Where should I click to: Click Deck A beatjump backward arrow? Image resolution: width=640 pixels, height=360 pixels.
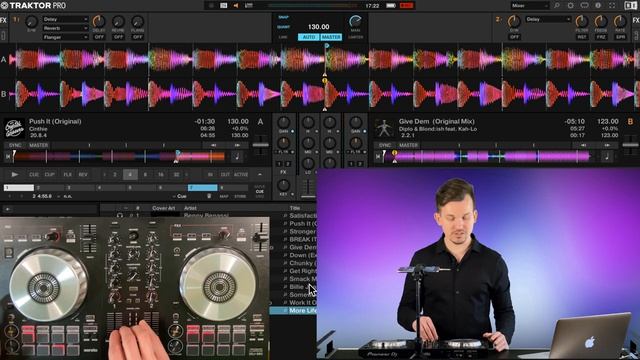point(213,145)
